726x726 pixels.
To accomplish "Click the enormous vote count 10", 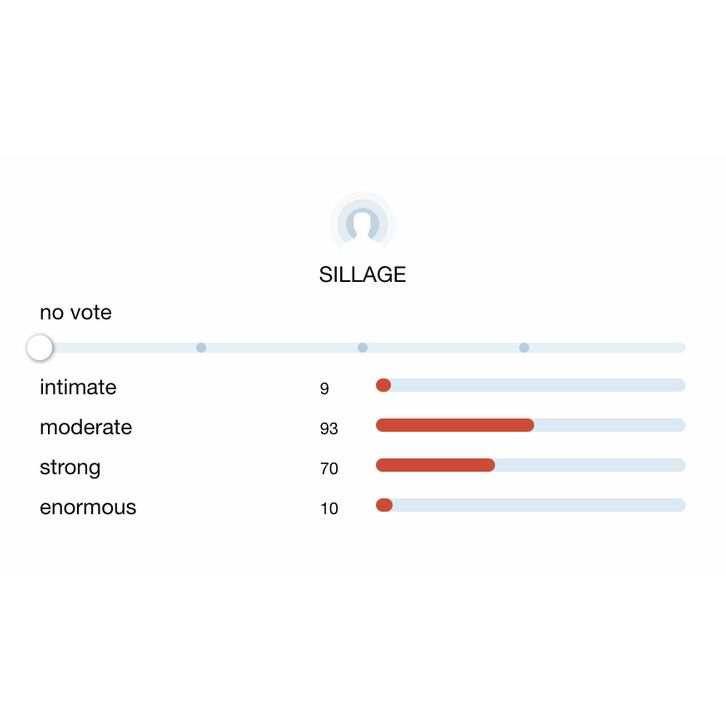I will point(329,509).
